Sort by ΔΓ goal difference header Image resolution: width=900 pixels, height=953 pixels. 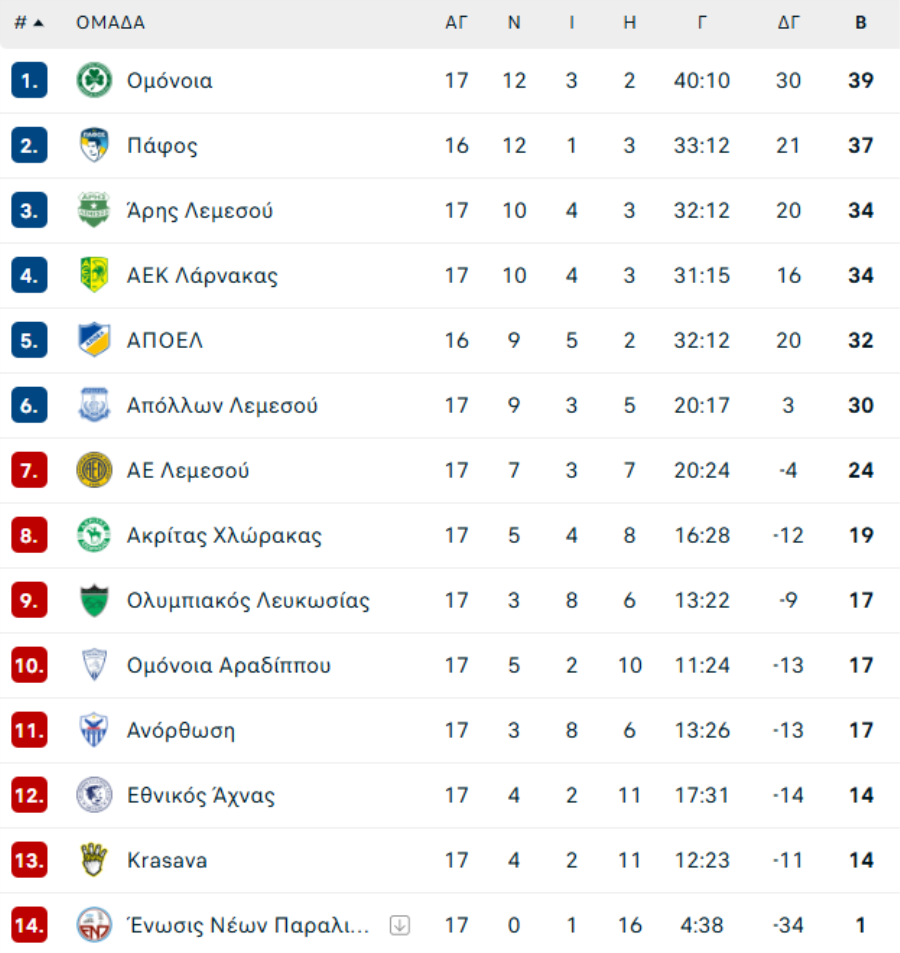pos(789,23)
